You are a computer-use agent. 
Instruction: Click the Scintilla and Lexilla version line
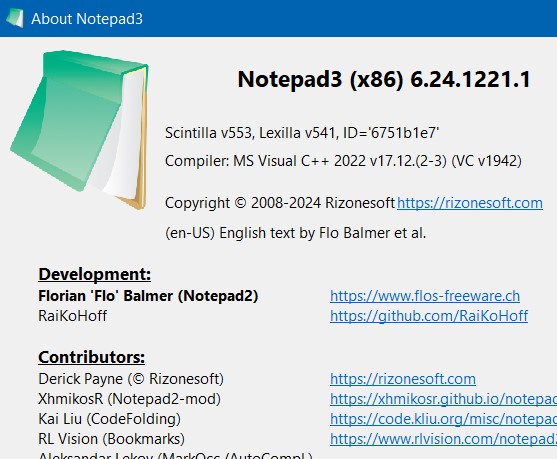coord(302,133)
